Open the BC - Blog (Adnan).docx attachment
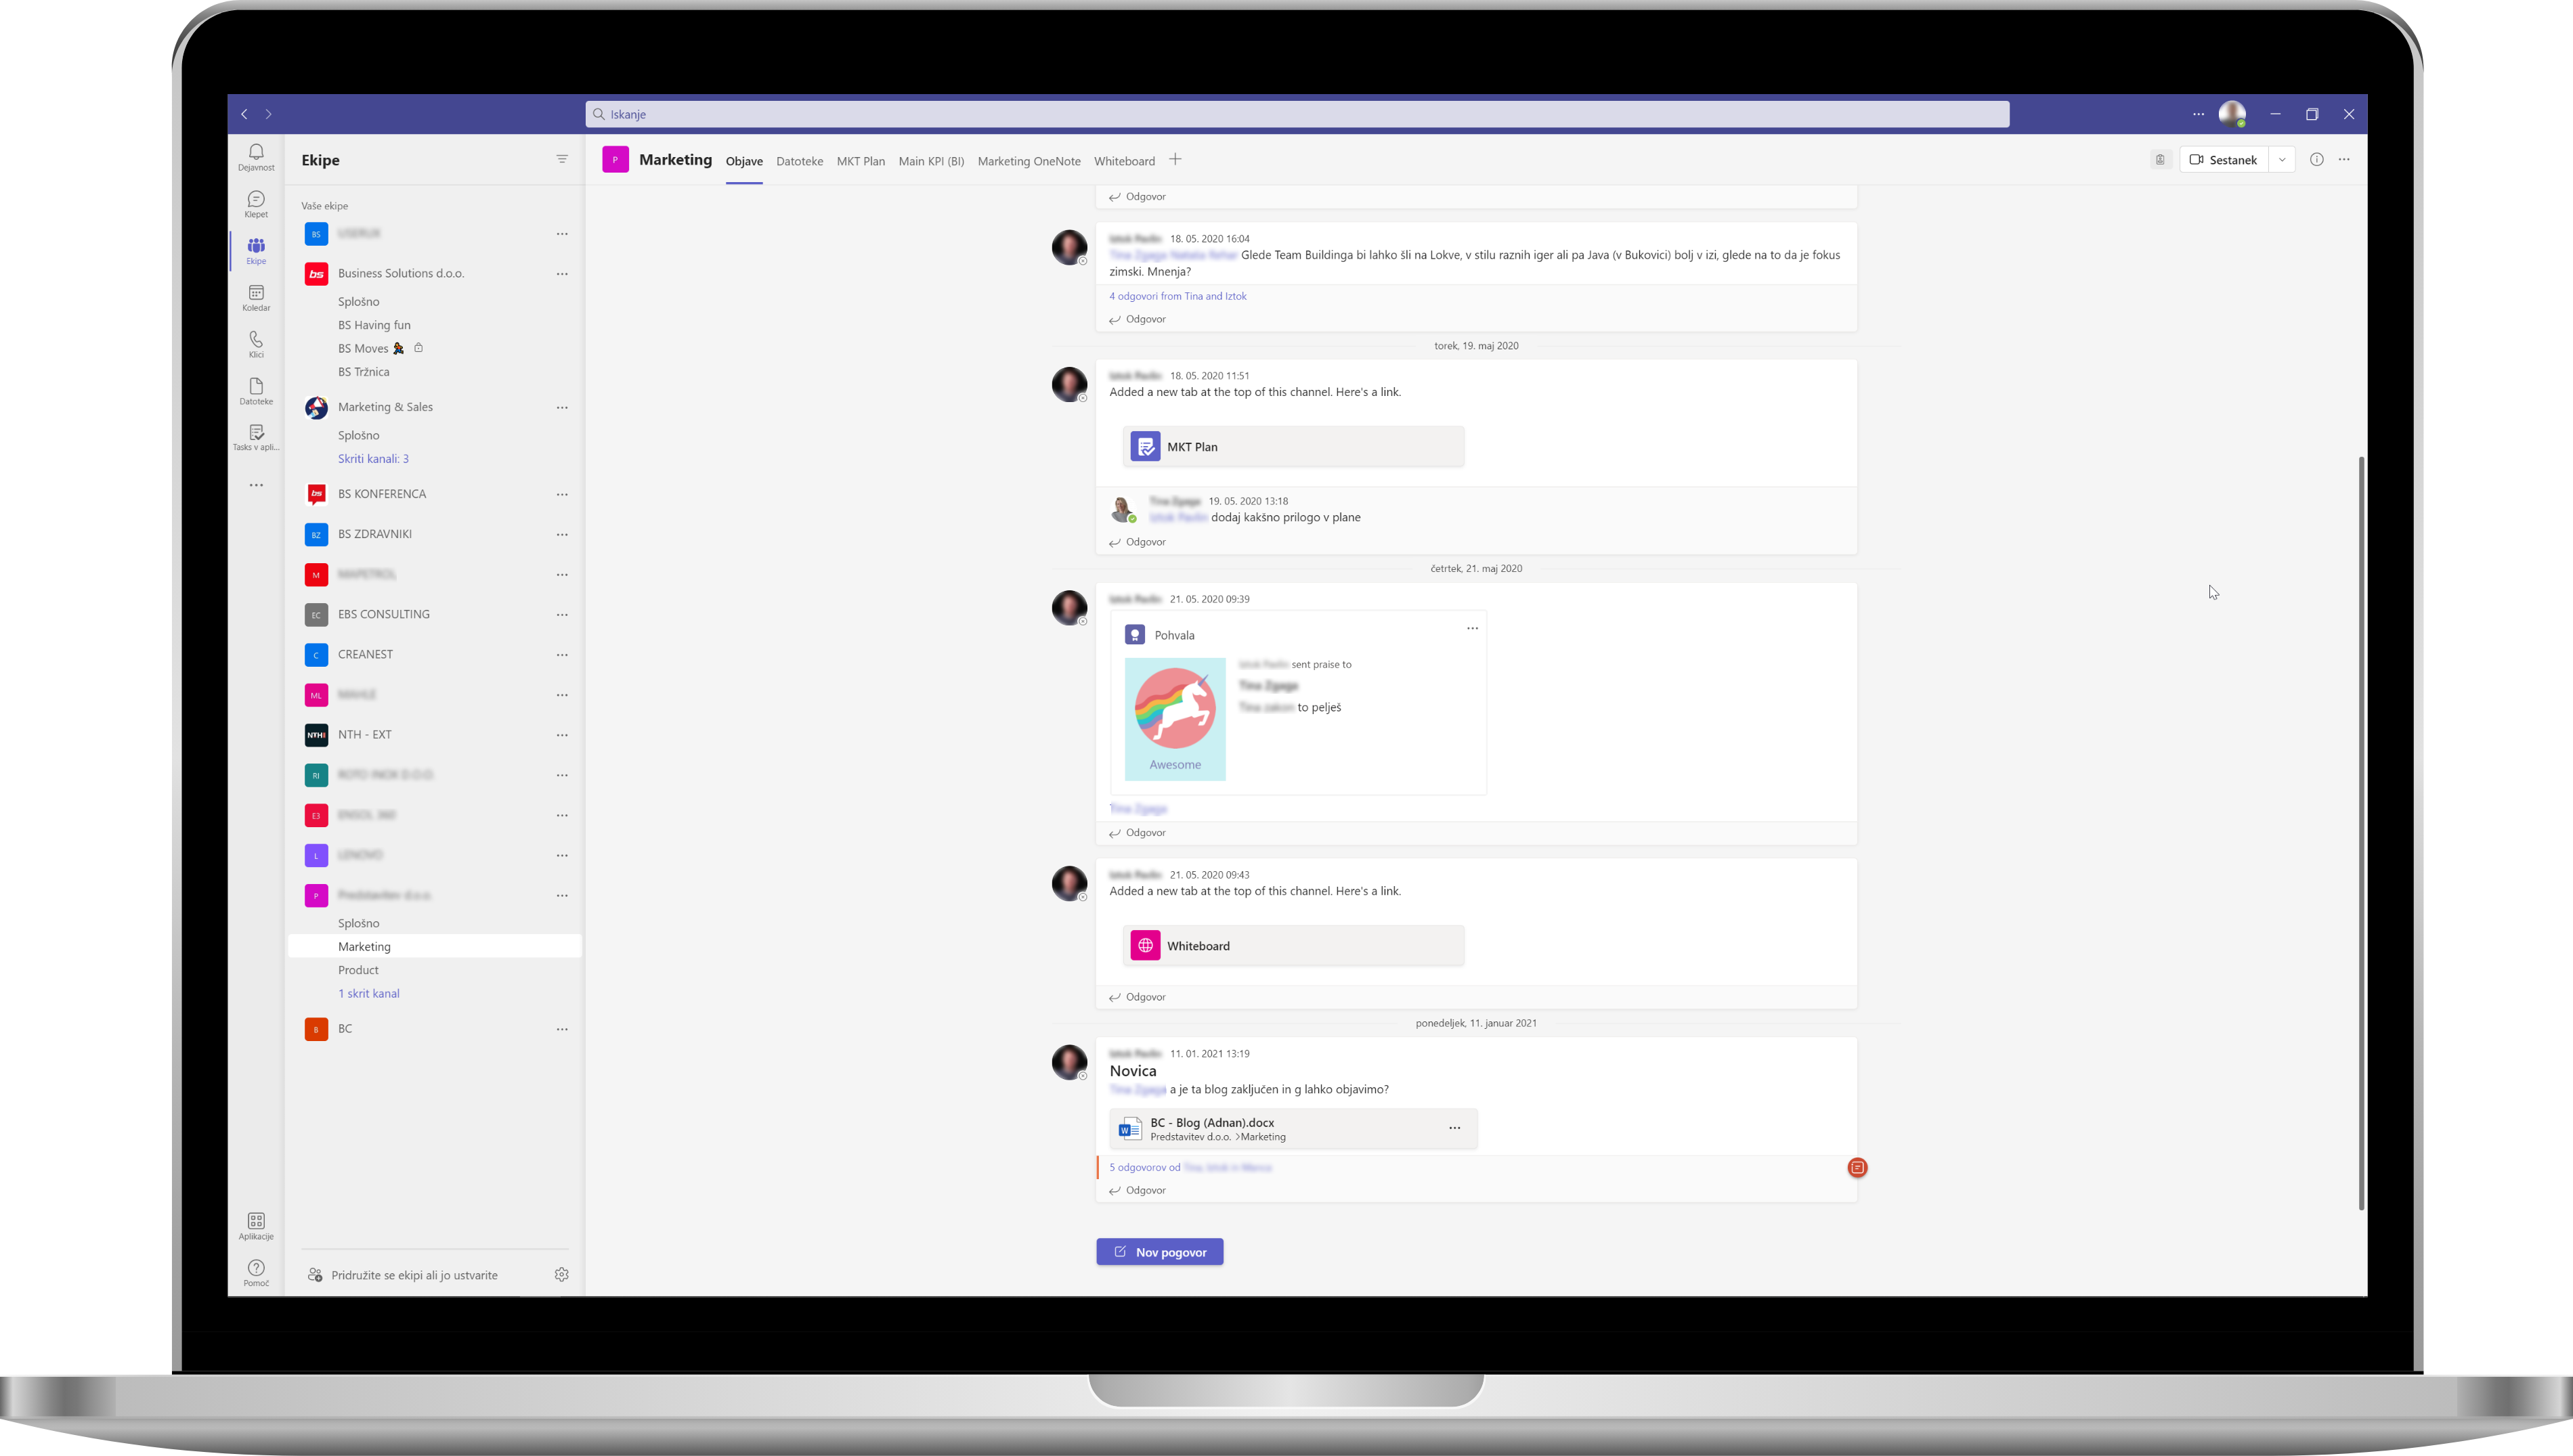This screenshot has width=2573, height=1456. tap(1293, 1129)
